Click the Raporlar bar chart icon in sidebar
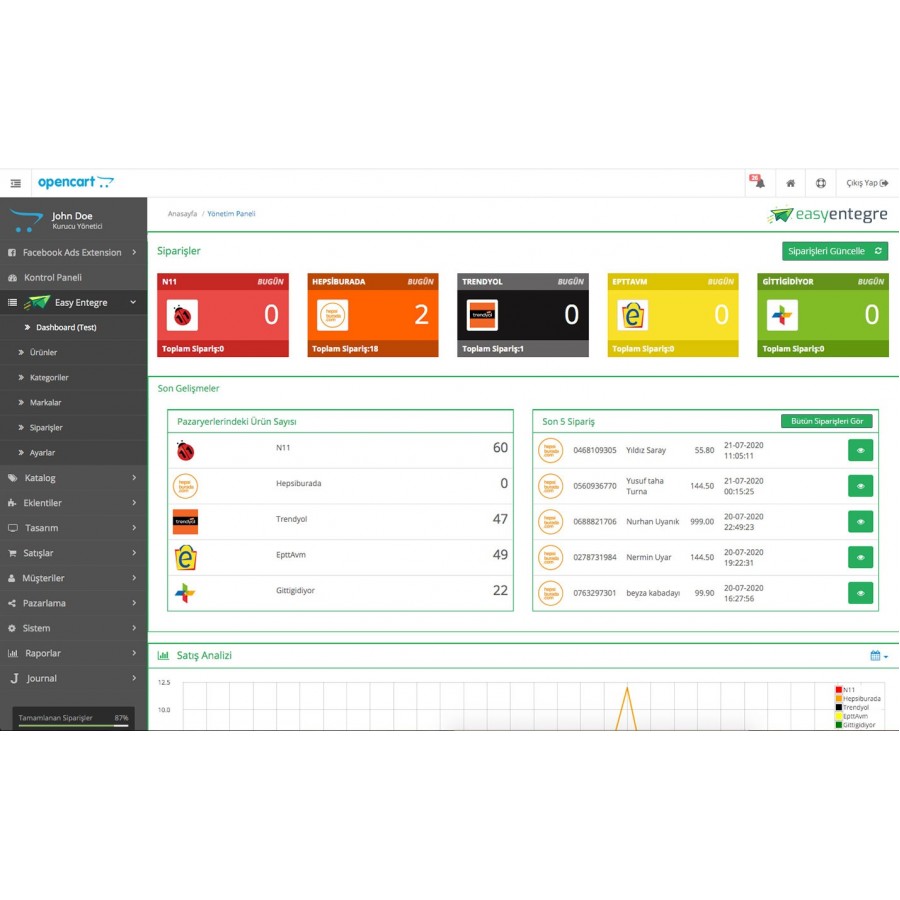The height and width of the screenshot is (900, 900). point(12,653)
